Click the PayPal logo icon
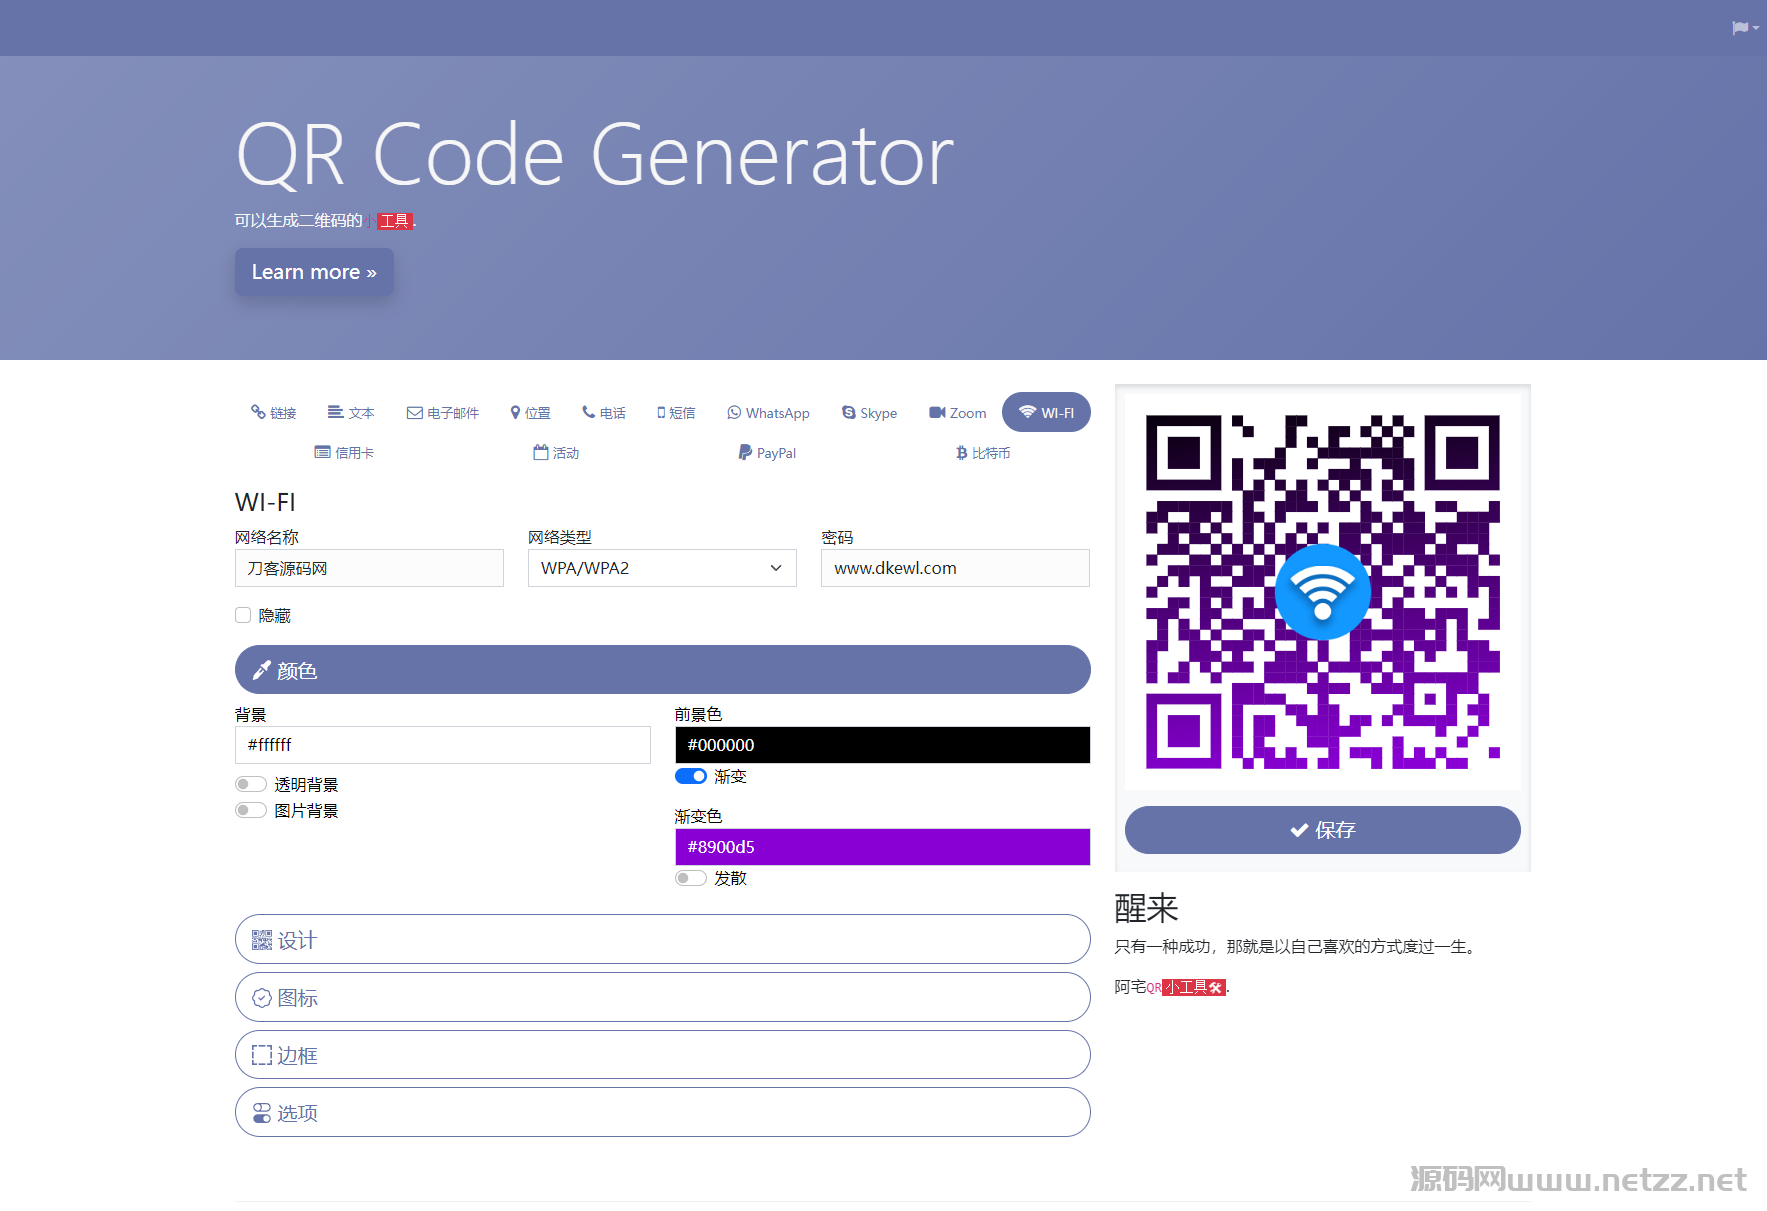The height and width of the screenshot is (1211, 1767). coord(745,452)
